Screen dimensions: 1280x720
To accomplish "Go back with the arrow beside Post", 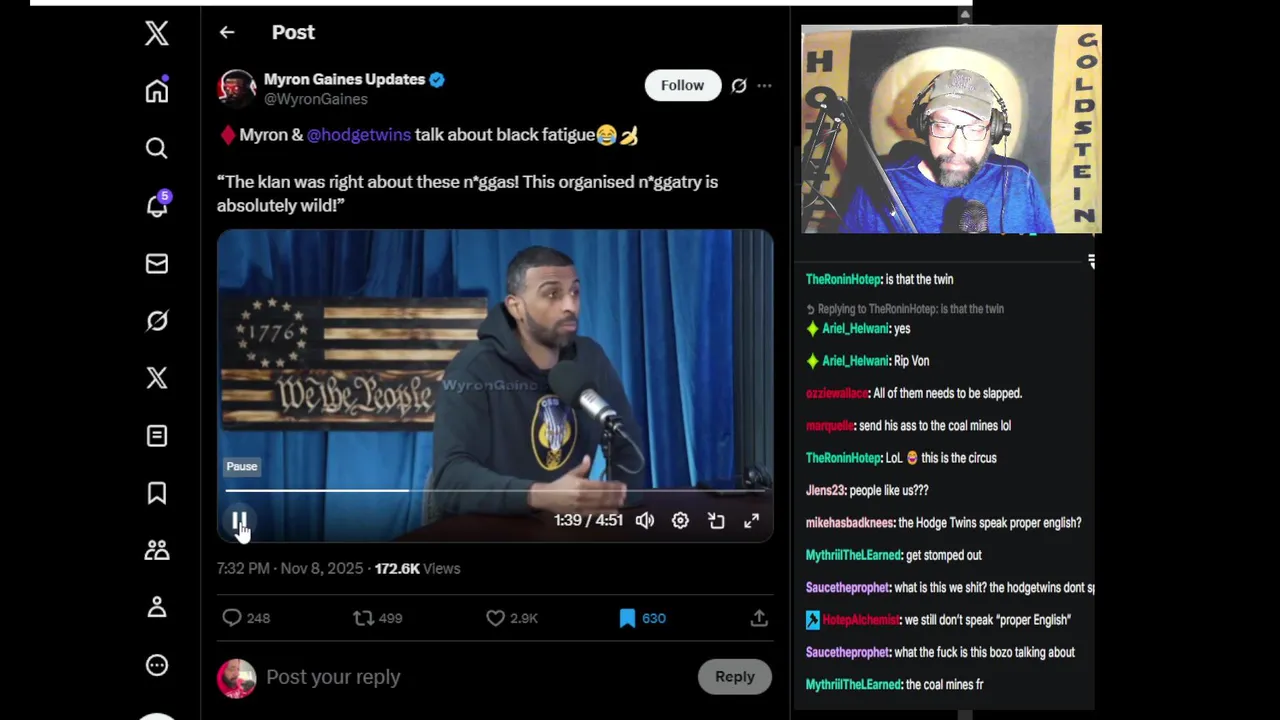I will point(227,32).
